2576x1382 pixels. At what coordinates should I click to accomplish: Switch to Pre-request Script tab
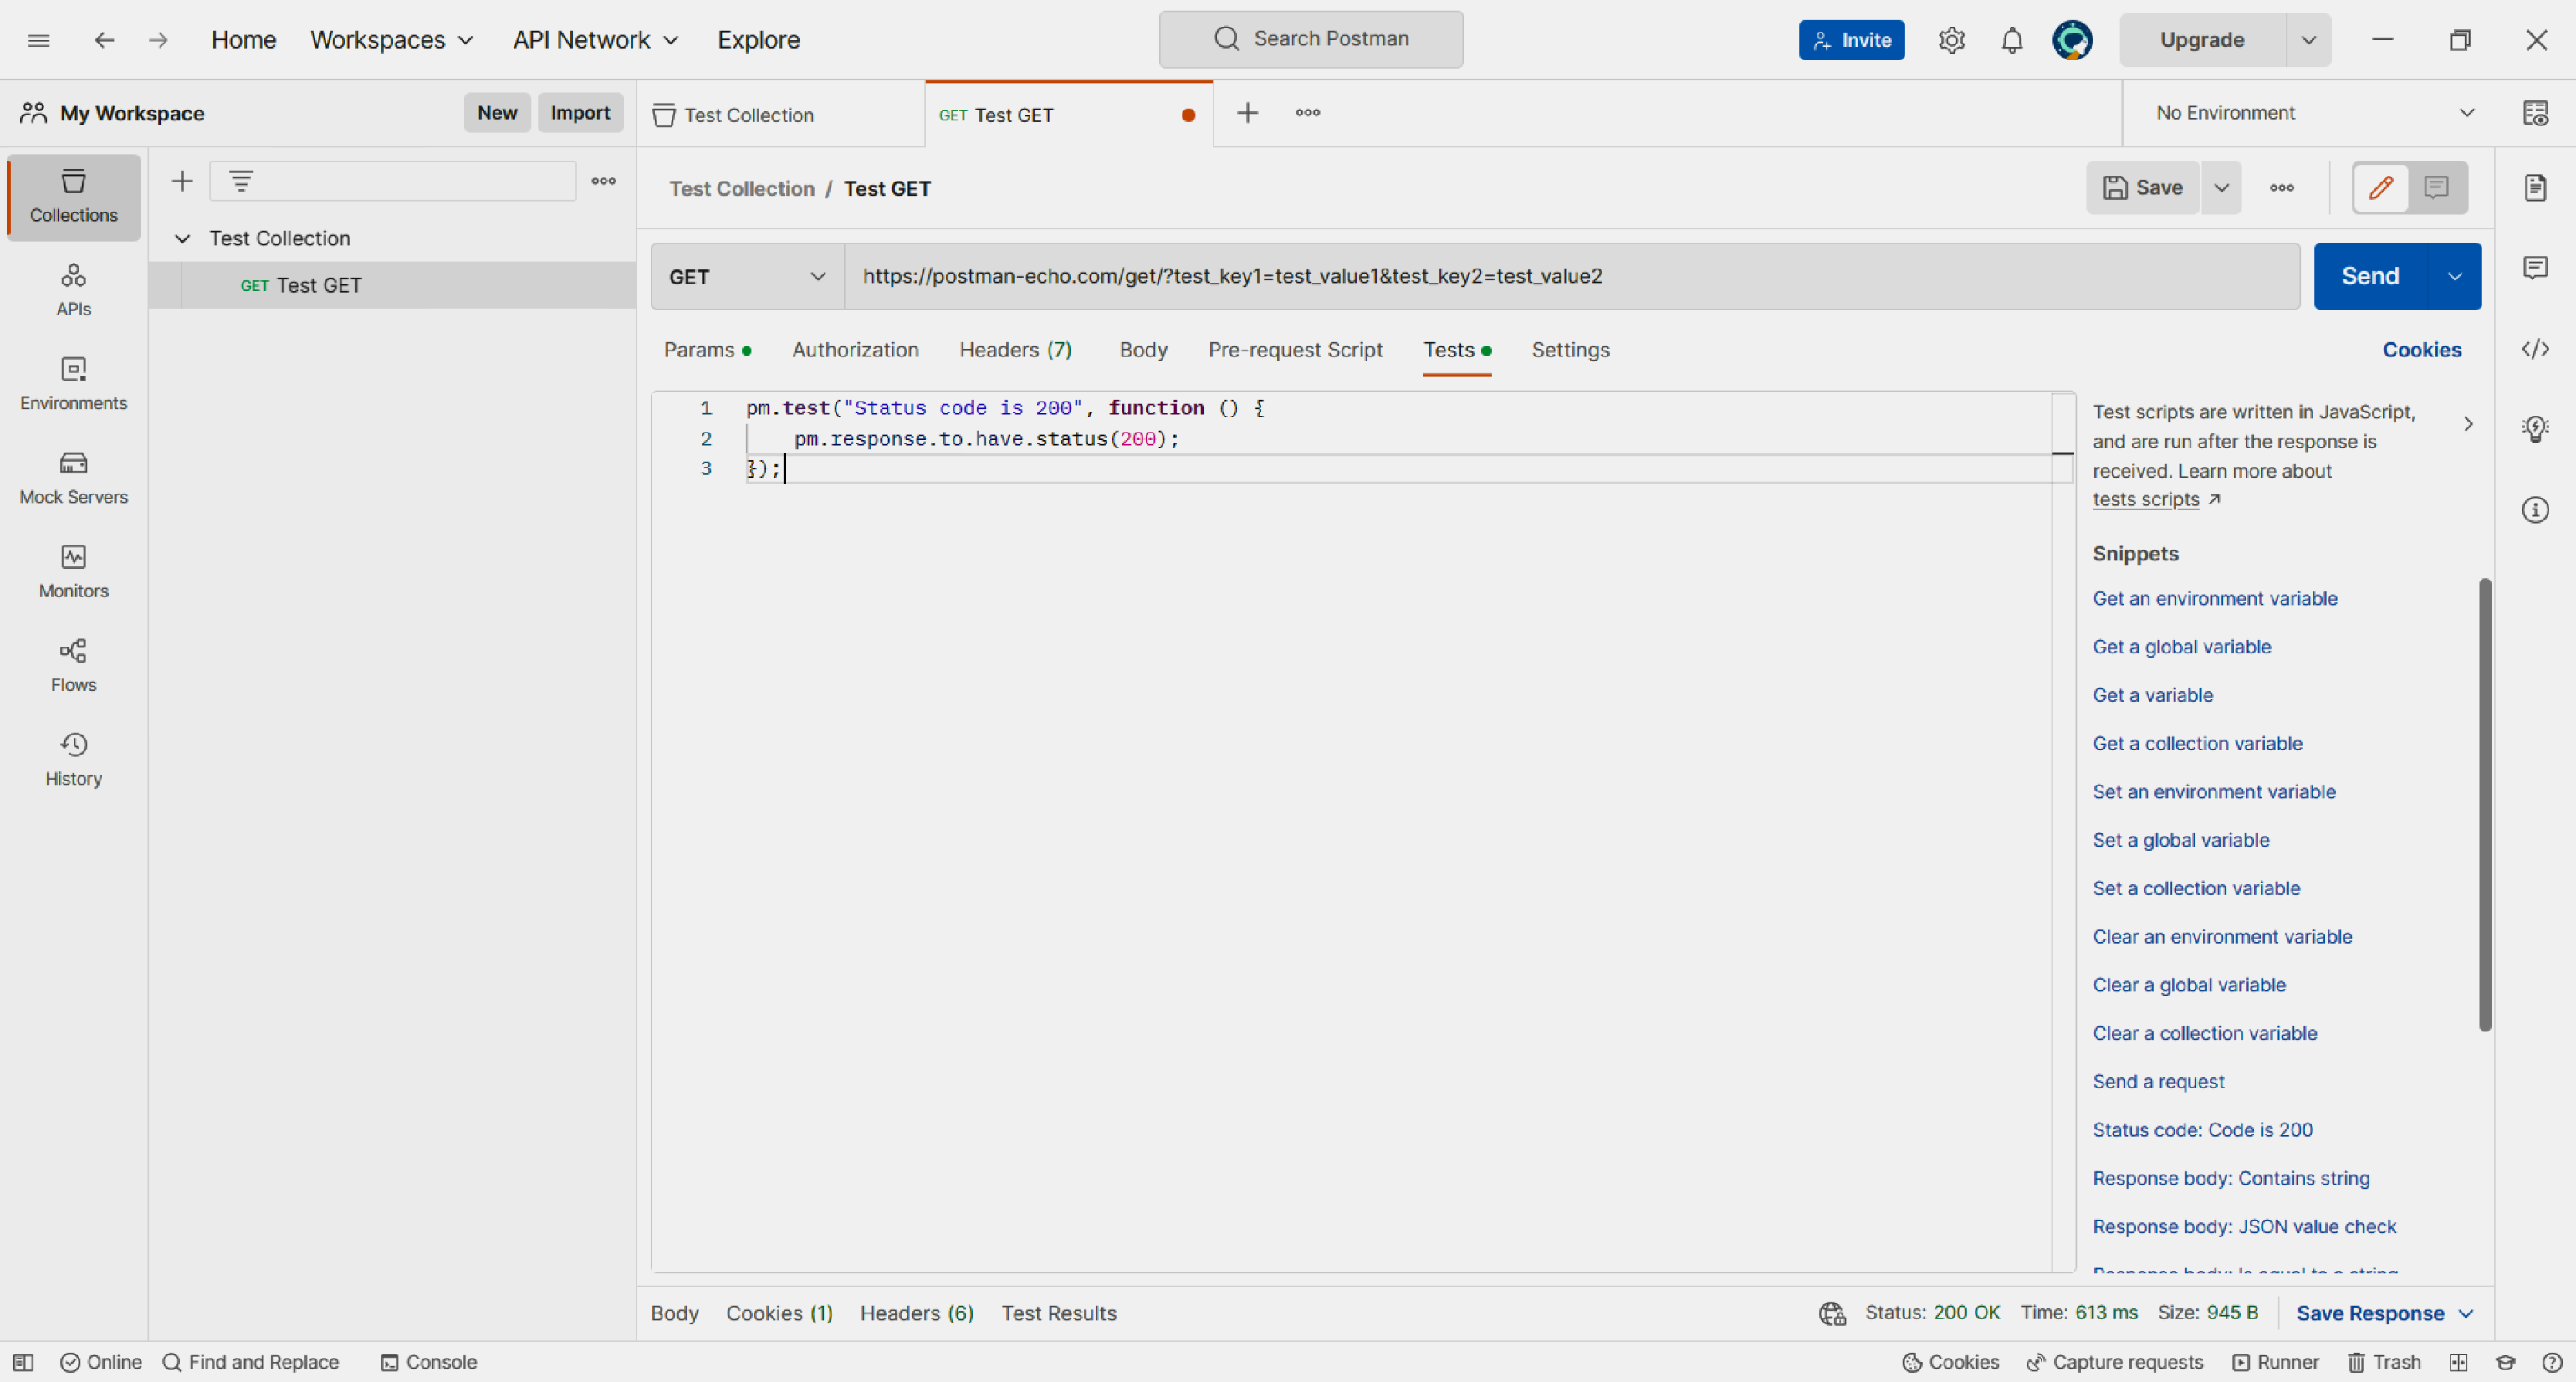click(x=1295, y=350)
